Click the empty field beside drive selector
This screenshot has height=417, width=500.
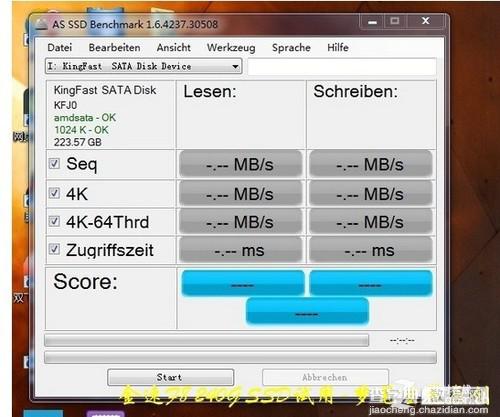coord(342,67)
